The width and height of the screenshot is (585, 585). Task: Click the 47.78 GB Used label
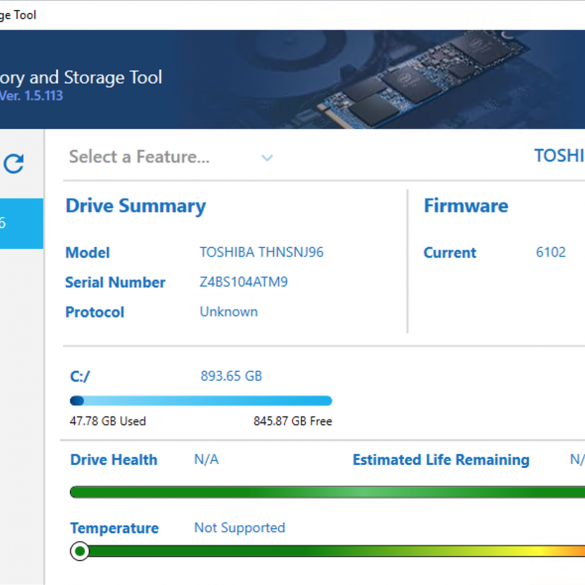click(x=108, y=421)
